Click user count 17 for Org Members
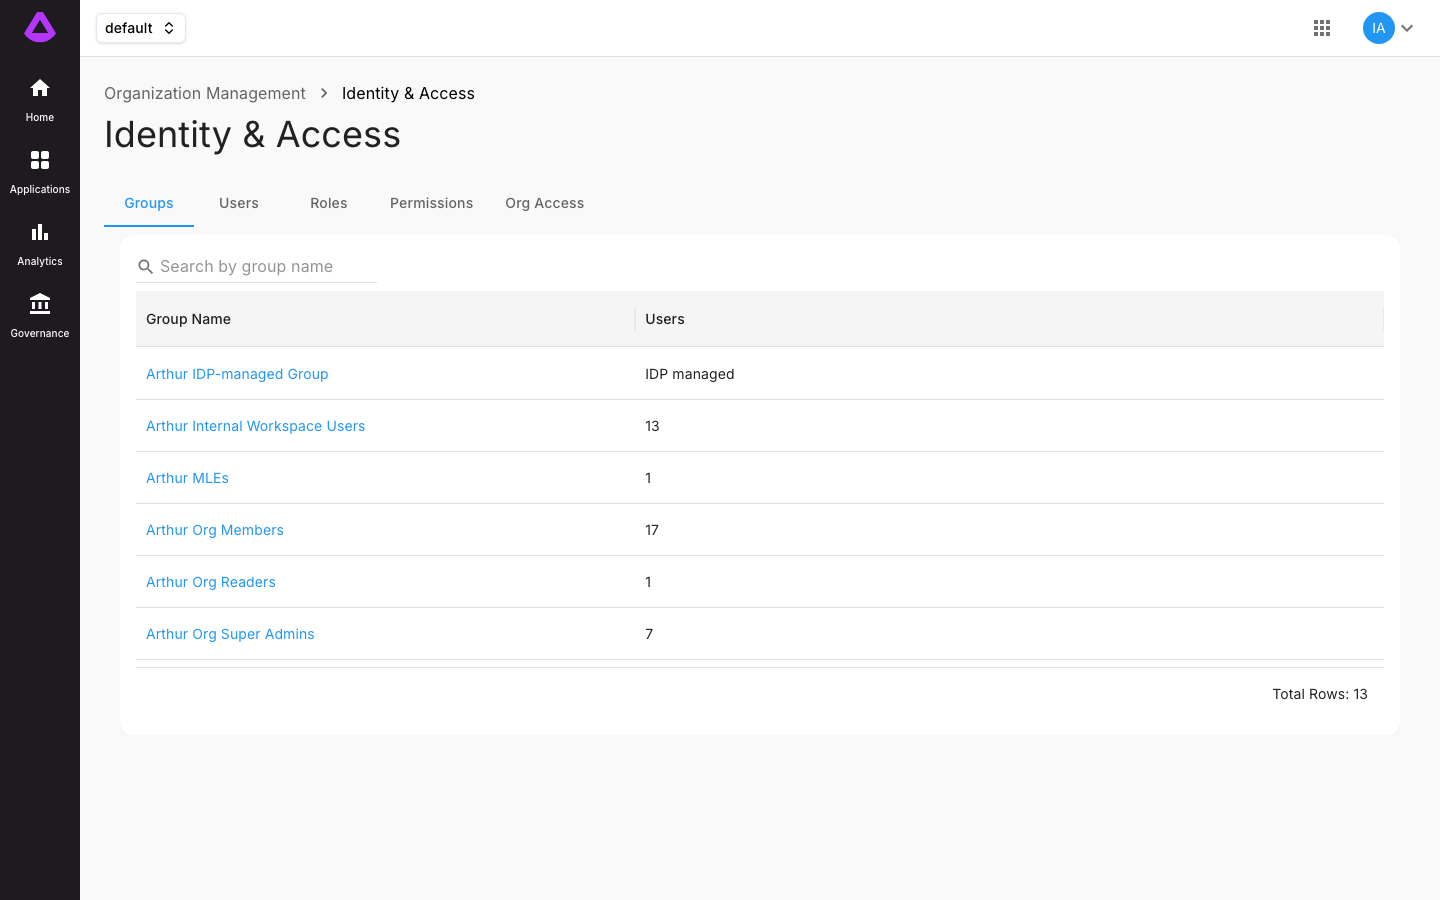The width and height of the screenshot is (1440, 900). 652,530
